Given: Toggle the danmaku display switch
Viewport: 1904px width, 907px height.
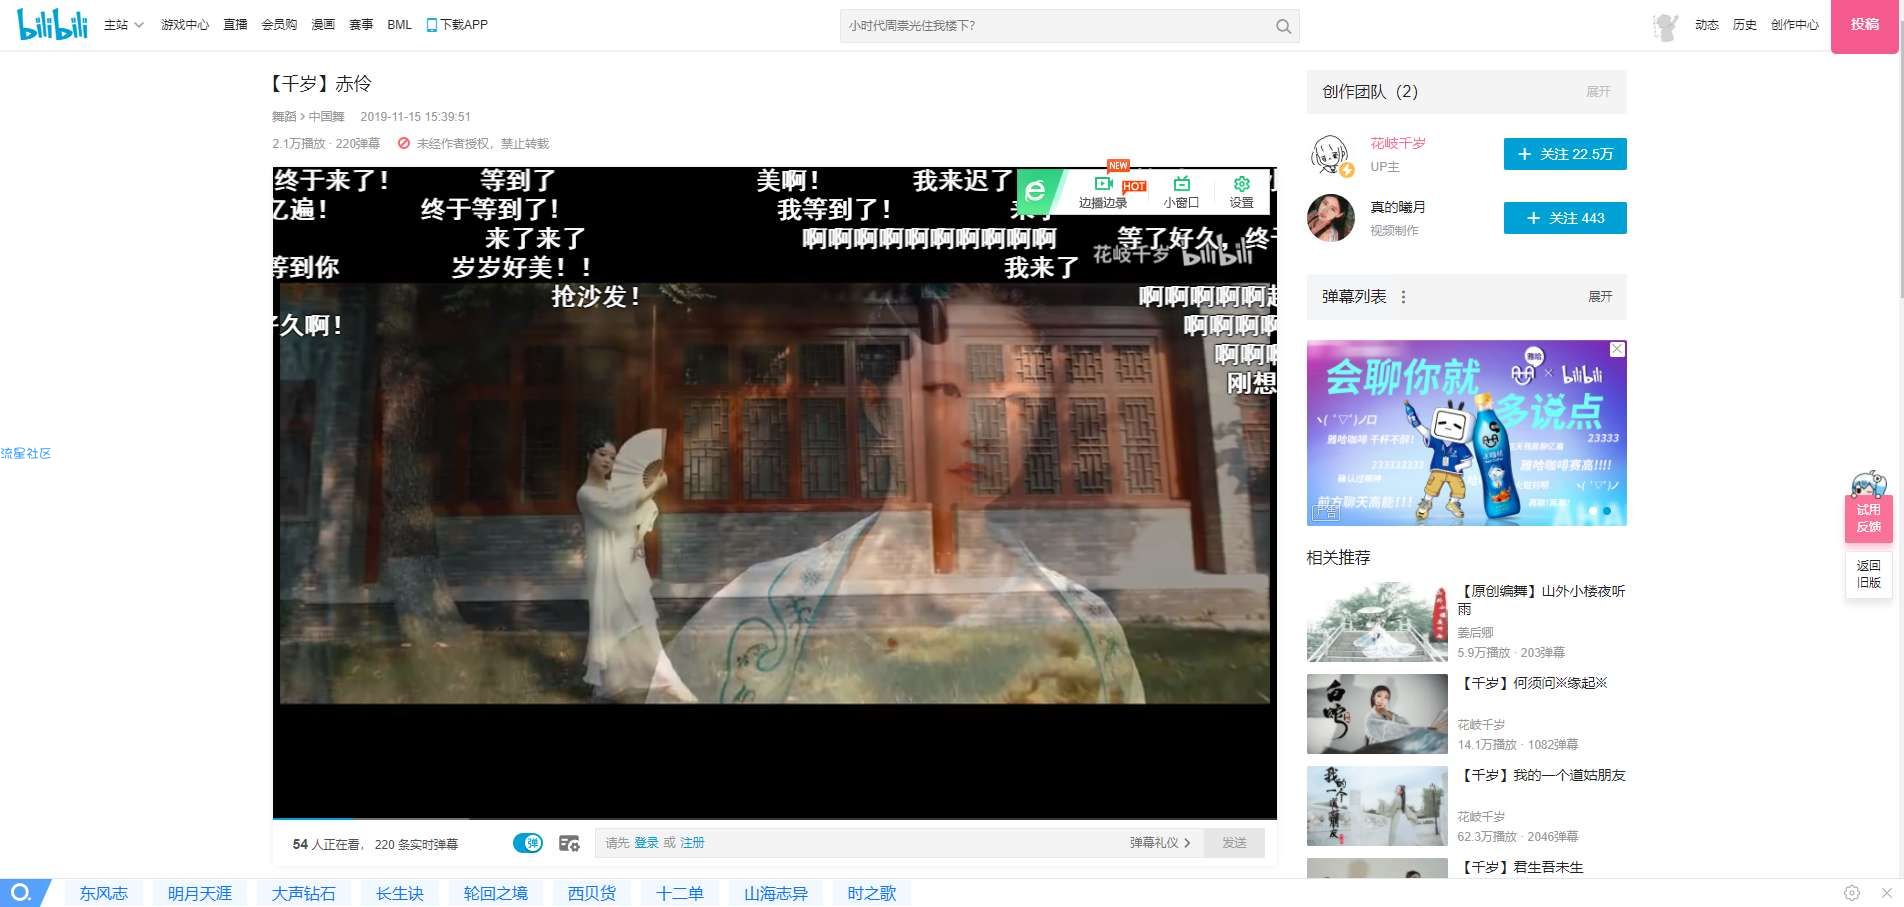Looking at the screenshot, I should (x=528, y=843).
